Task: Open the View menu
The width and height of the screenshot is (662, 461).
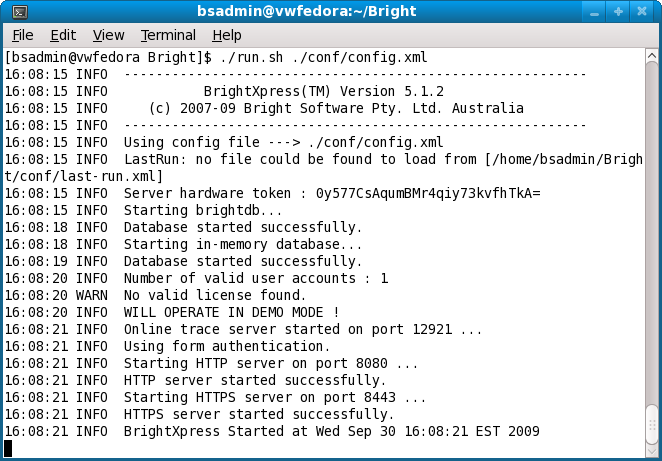Action: point(108,35)
